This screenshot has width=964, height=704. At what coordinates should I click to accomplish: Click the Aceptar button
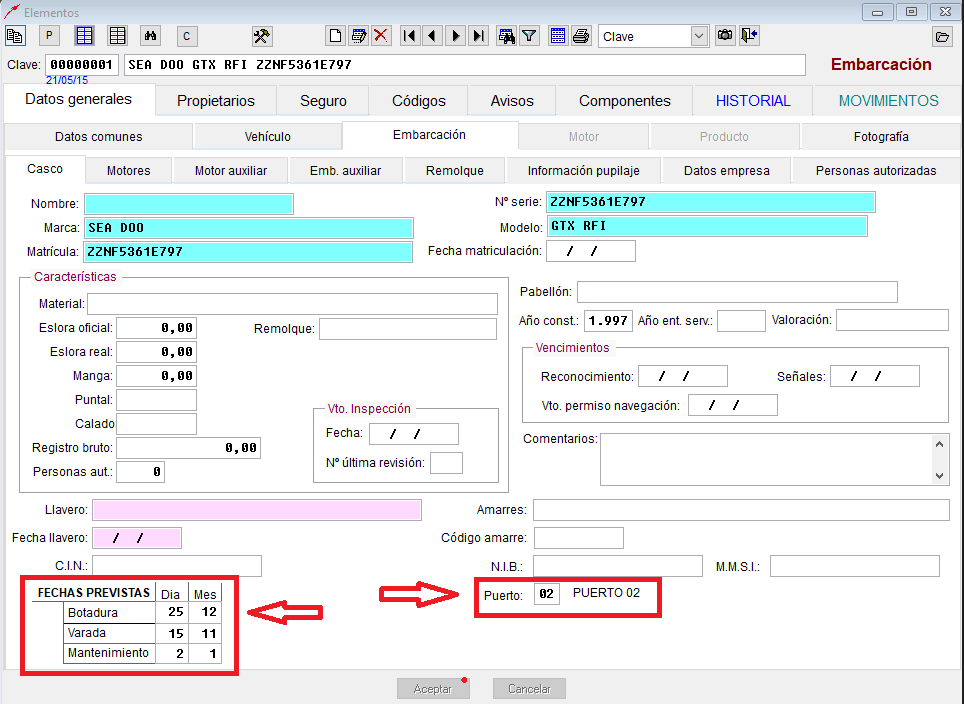pos(433,689)
